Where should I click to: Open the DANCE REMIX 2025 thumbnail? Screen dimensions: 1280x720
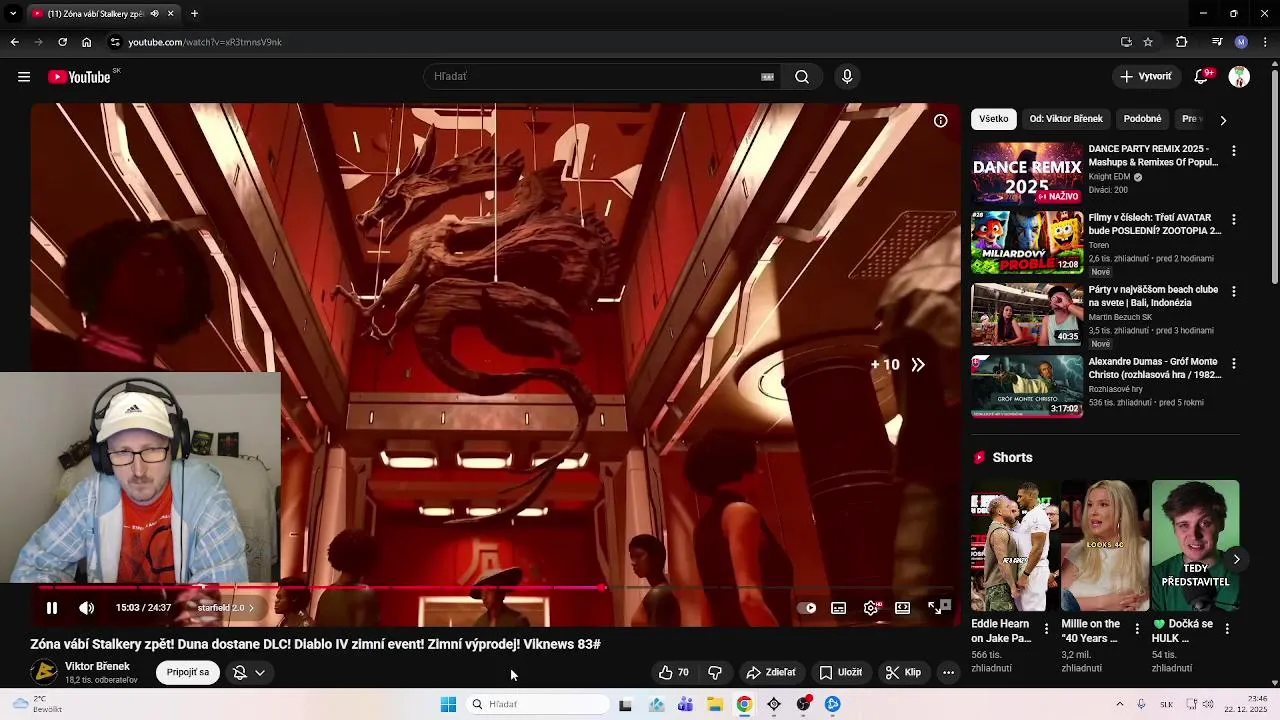click(1027, 173)
